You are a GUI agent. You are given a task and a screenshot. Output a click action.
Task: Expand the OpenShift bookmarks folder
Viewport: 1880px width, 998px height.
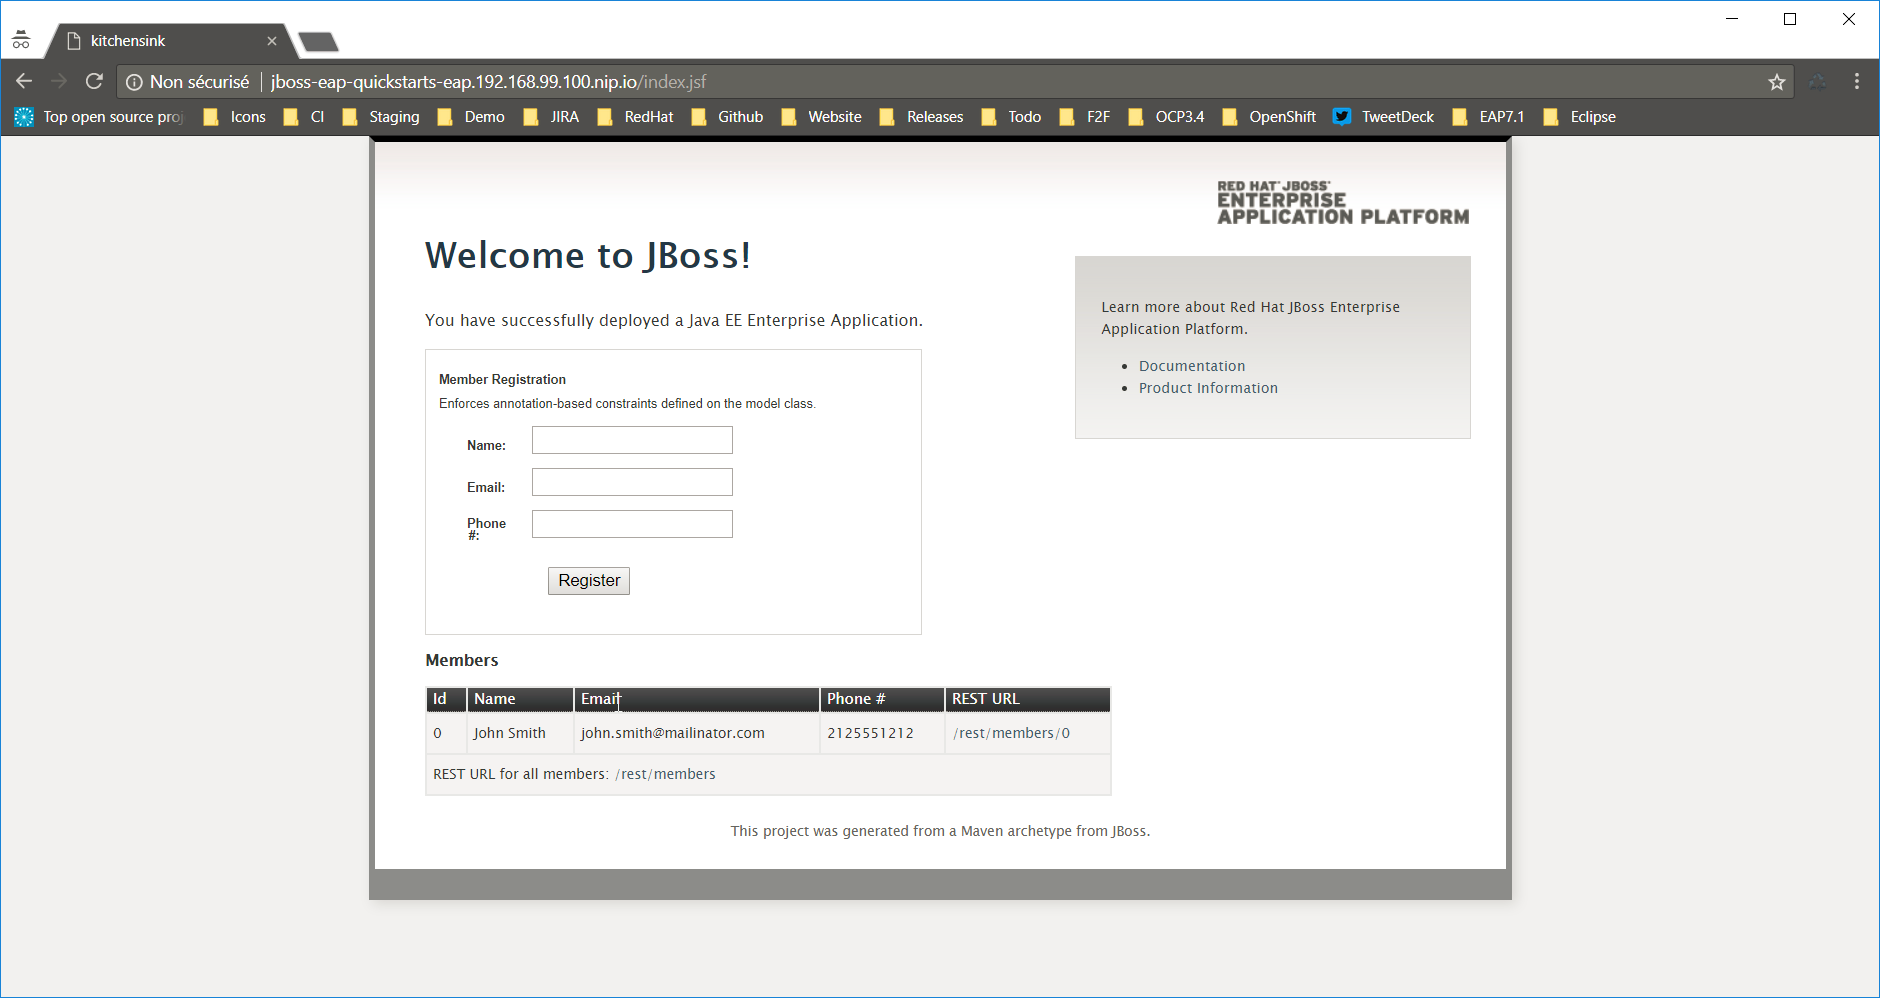[x=1269, y=117]
